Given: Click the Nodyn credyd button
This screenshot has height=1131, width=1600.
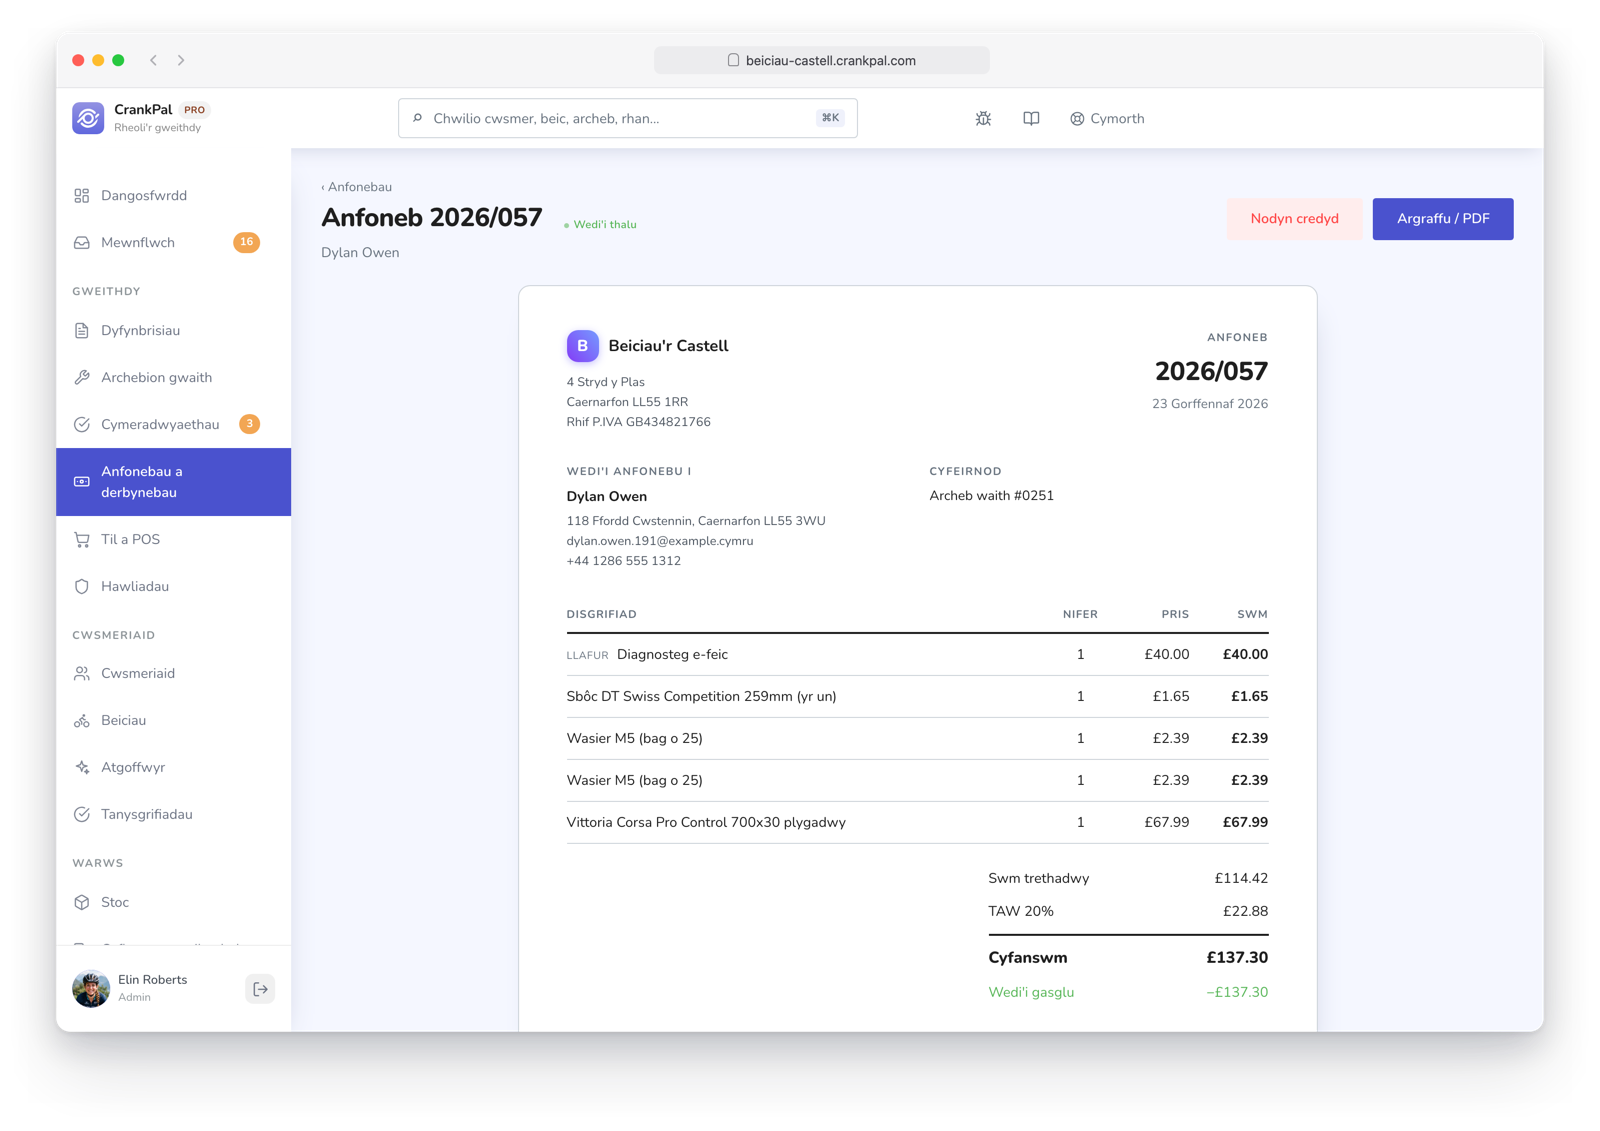Looking at the screenshot, I should (1294, 219).
